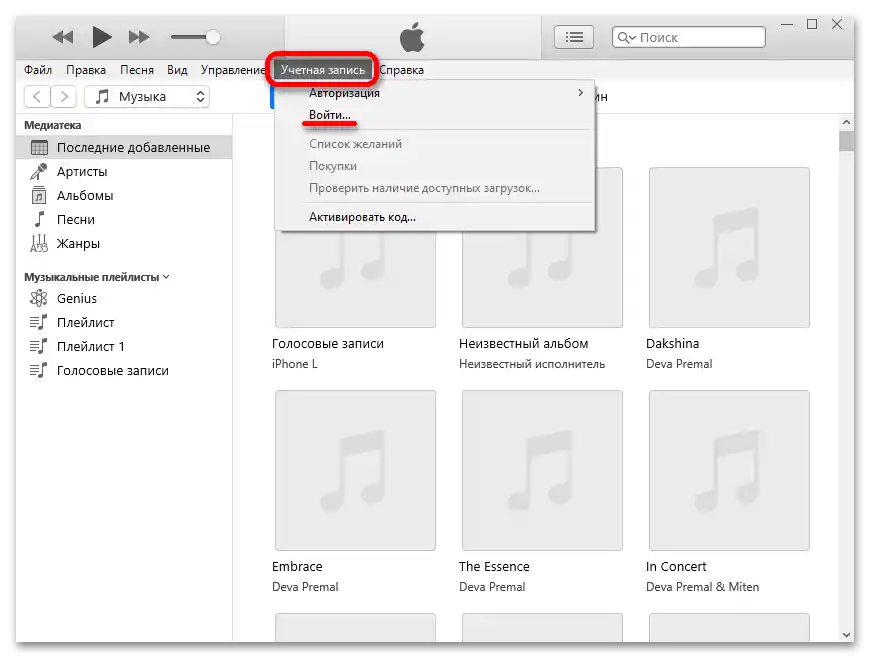Click the atom icon beside Genius
Image resolution: width=870 pixels, height=658 pixels.
point(39,298)
